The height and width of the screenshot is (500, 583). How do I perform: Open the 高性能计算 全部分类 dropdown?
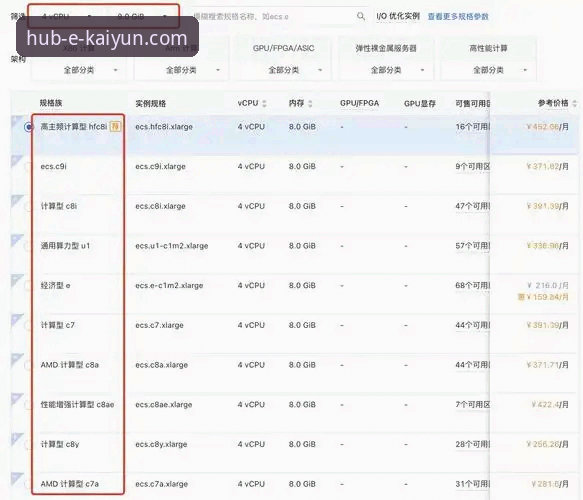point(489,70)
